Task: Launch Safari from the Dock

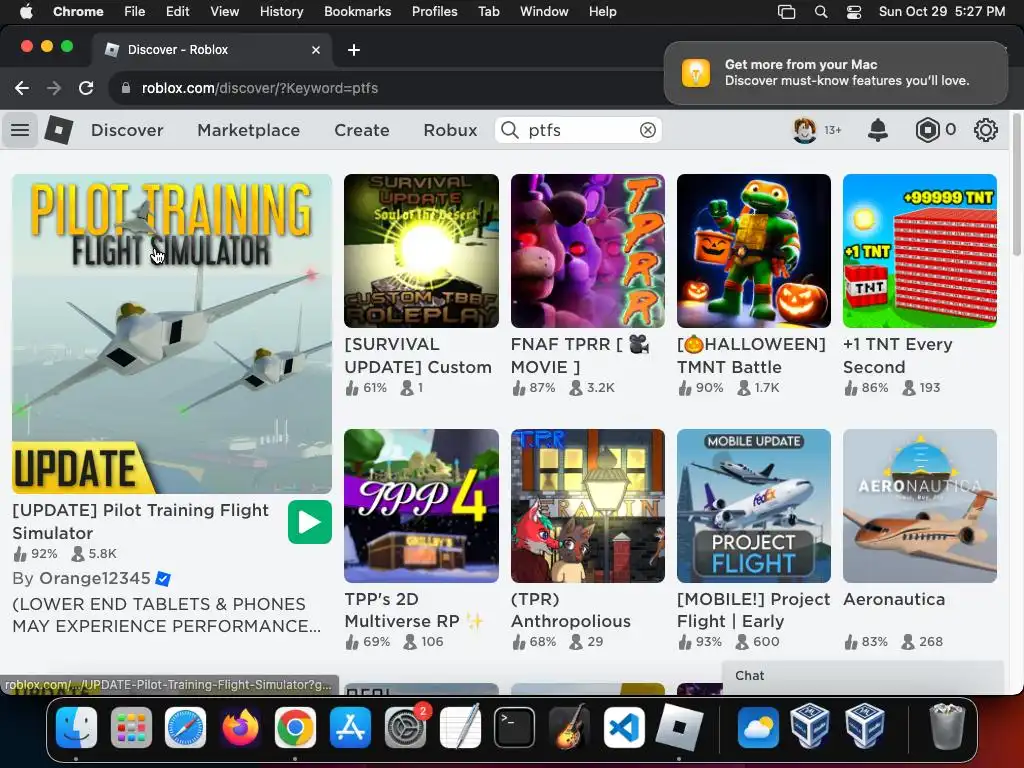Action: tap(185, 727)
